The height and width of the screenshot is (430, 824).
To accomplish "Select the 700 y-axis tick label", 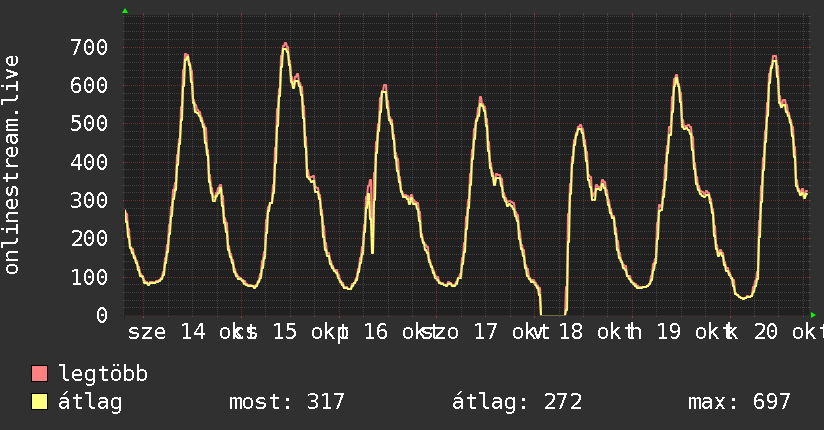I will (x=89, y=47).
